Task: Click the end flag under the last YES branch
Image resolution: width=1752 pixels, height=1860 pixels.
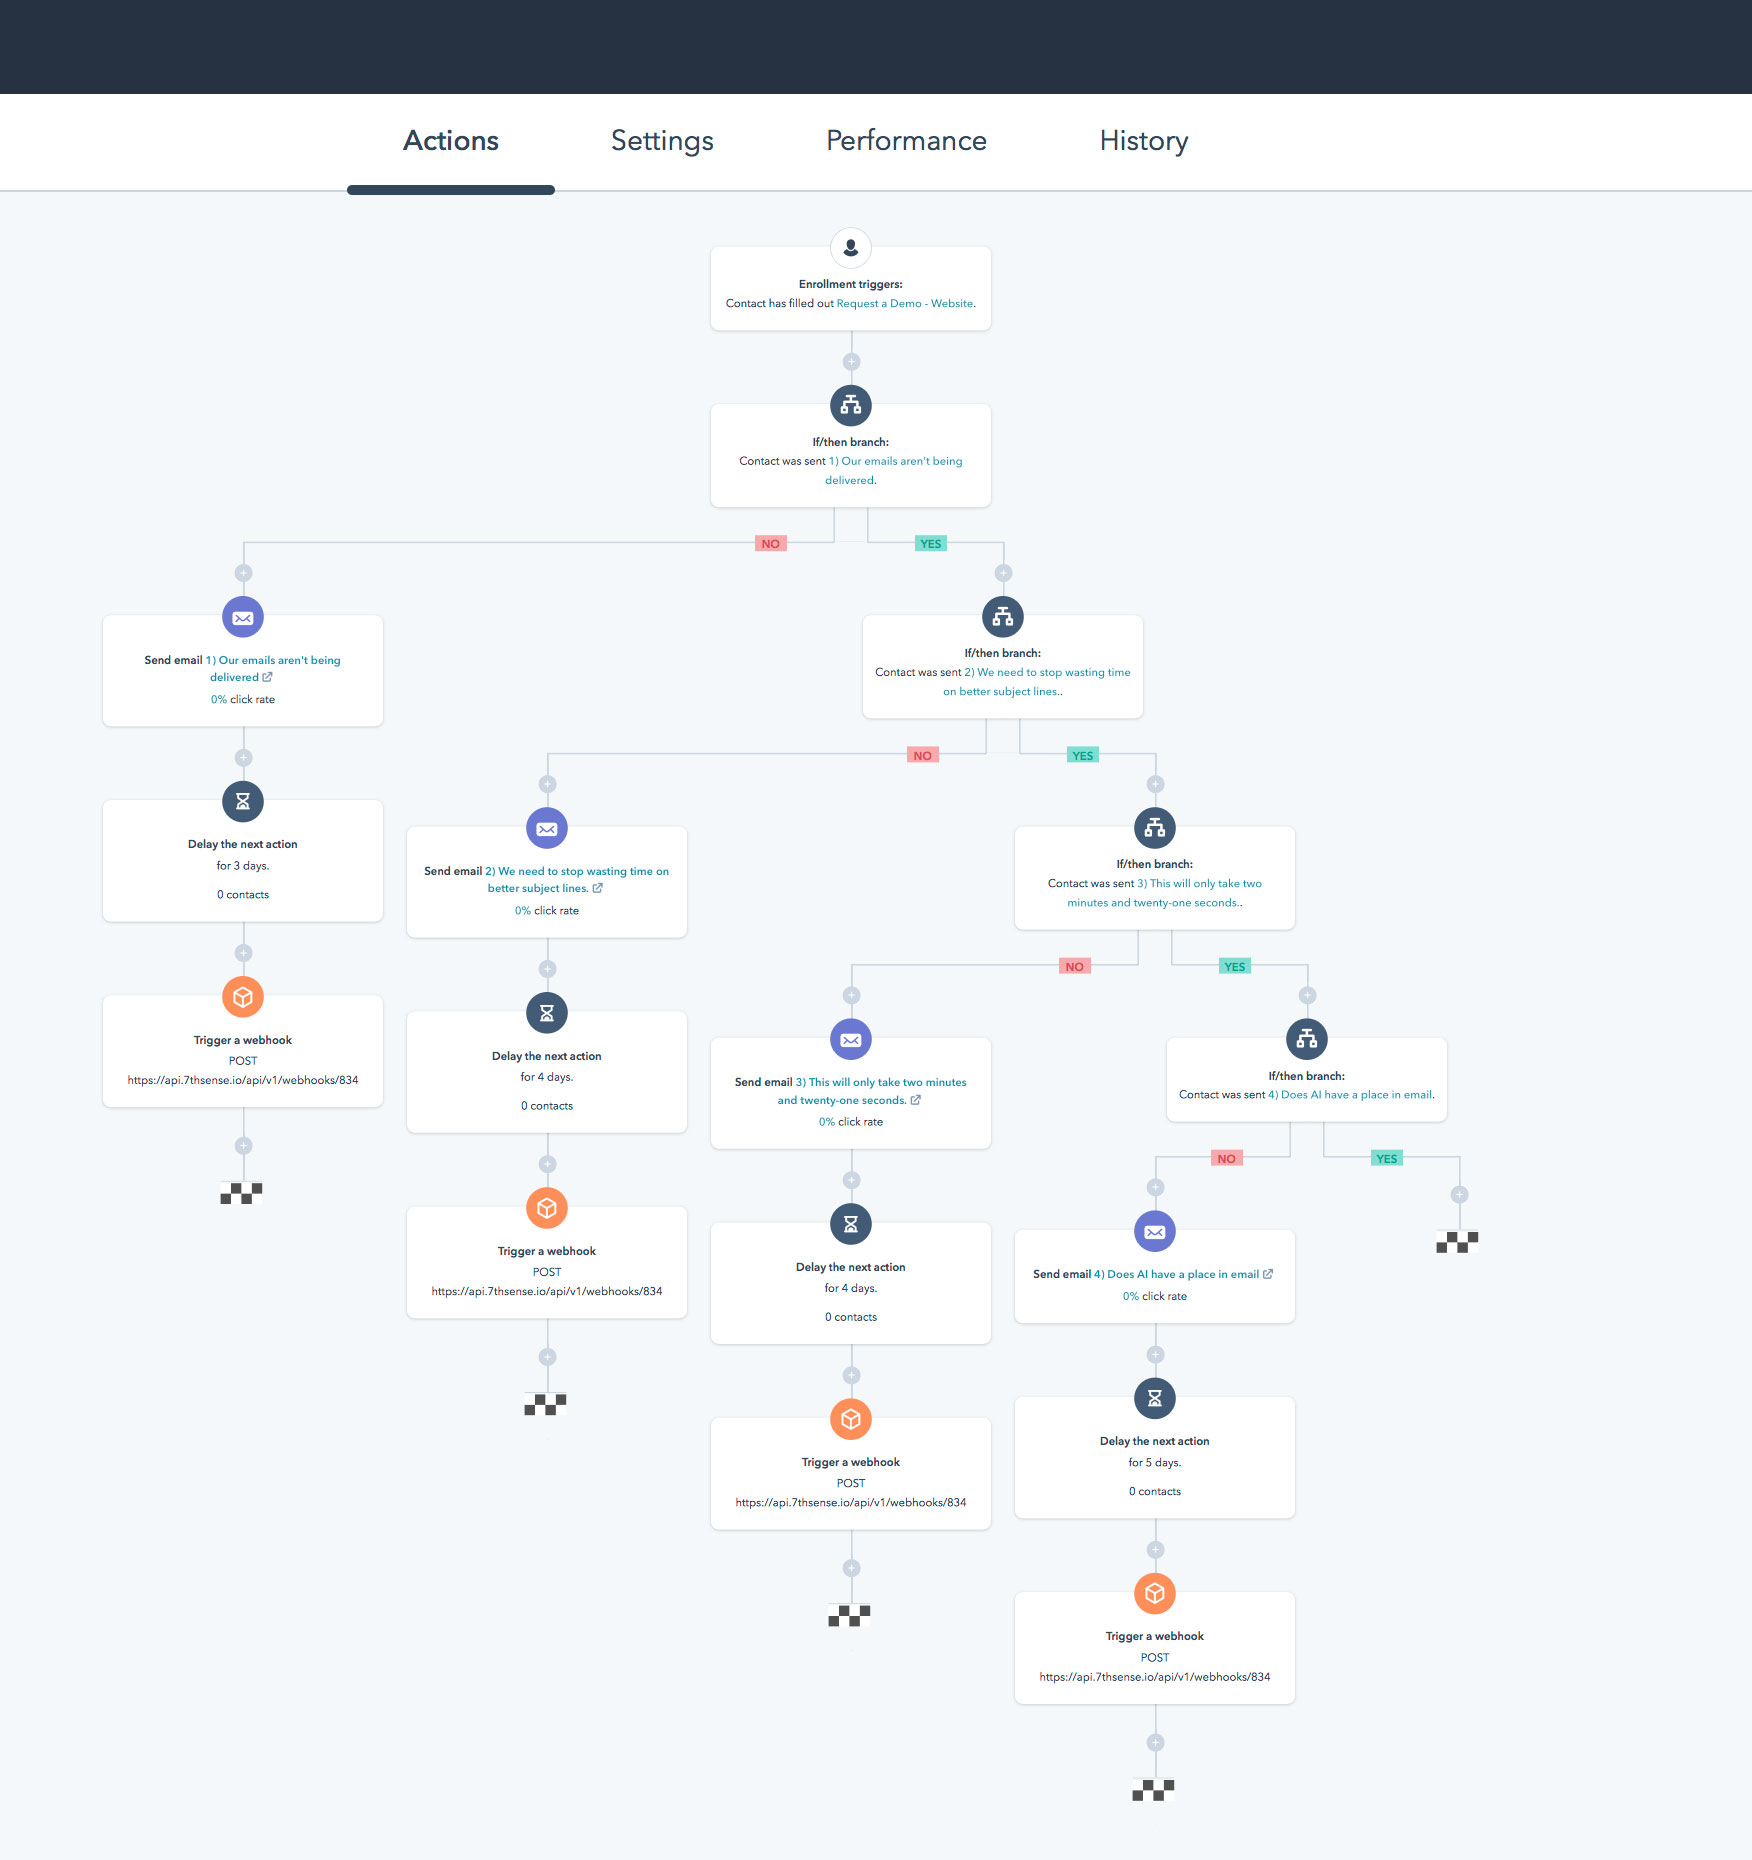Action: [1457, 1242]
